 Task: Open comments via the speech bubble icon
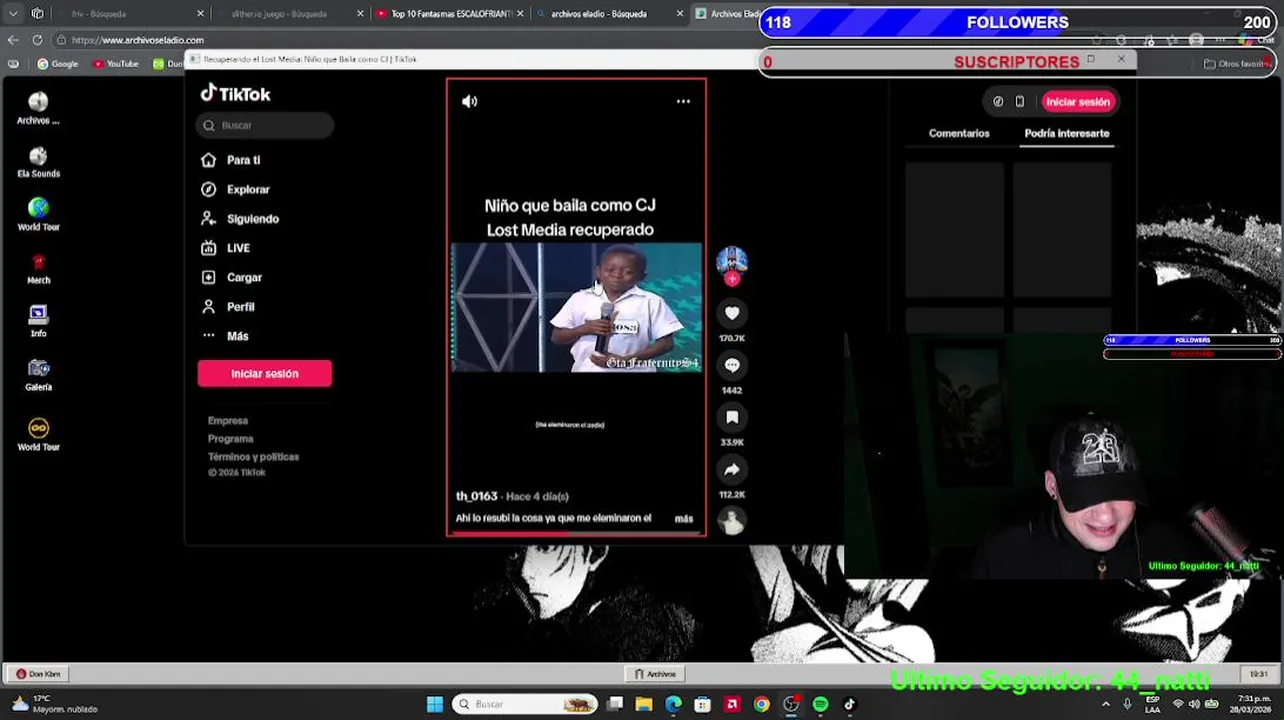click(x=732, y=365)
